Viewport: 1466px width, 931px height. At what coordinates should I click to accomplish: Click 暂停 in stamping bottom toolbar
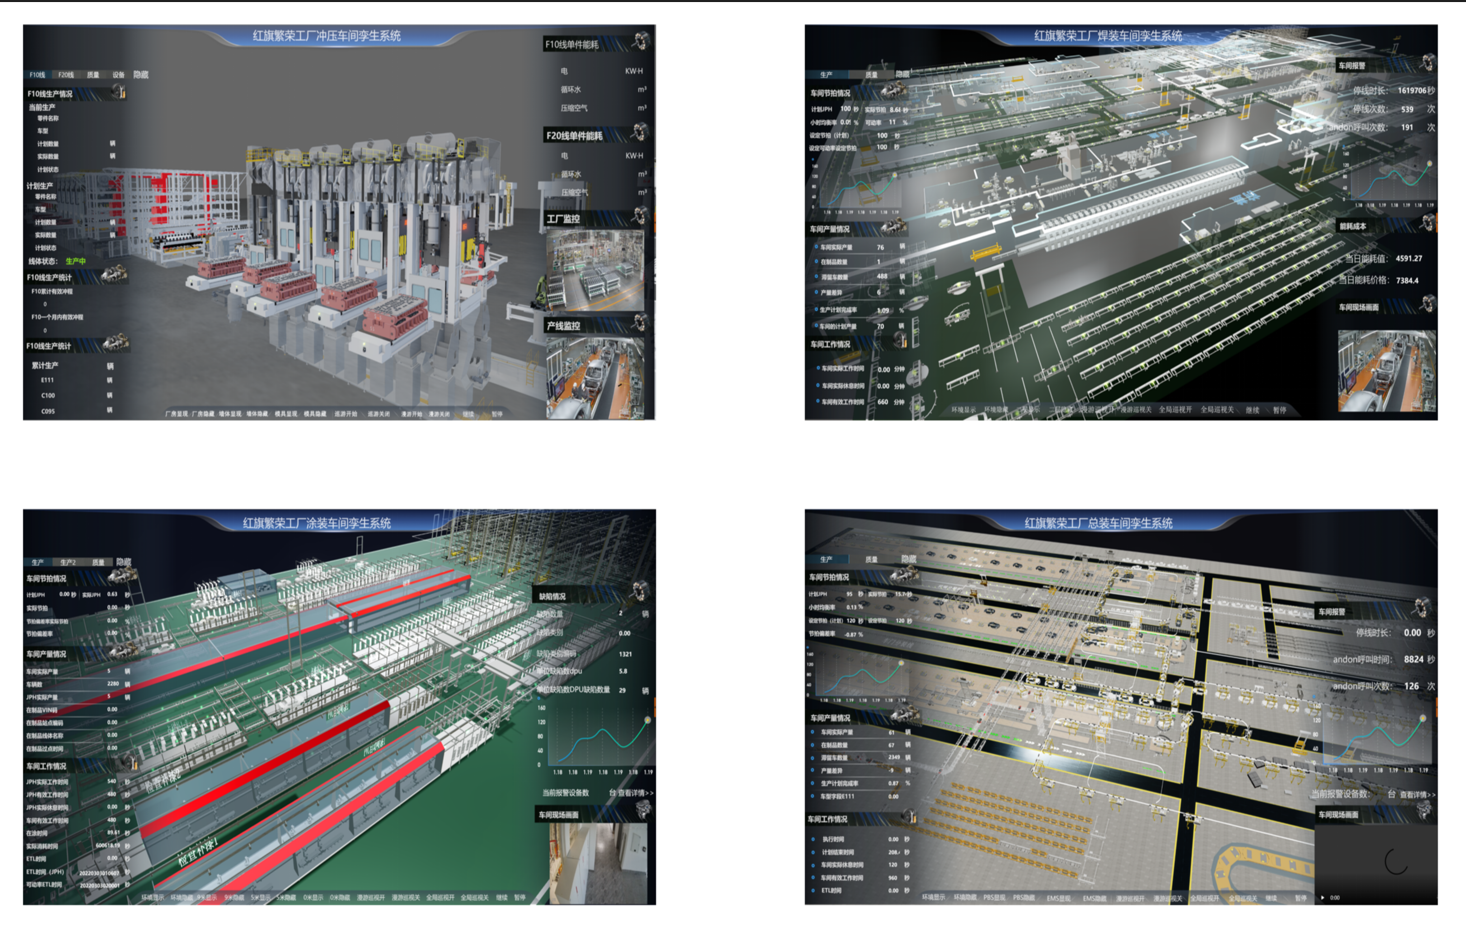tap(497, 413)
